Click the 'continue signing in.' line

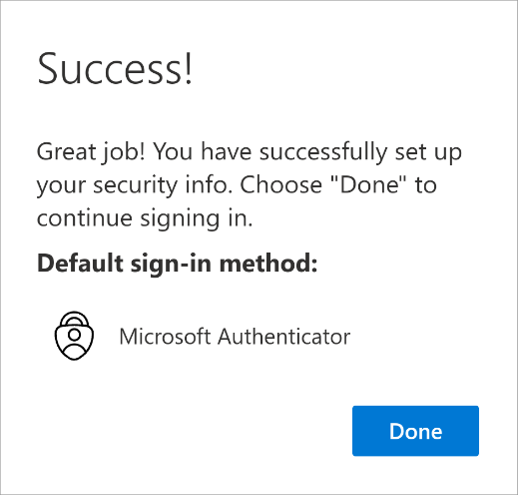coord(145,219)
